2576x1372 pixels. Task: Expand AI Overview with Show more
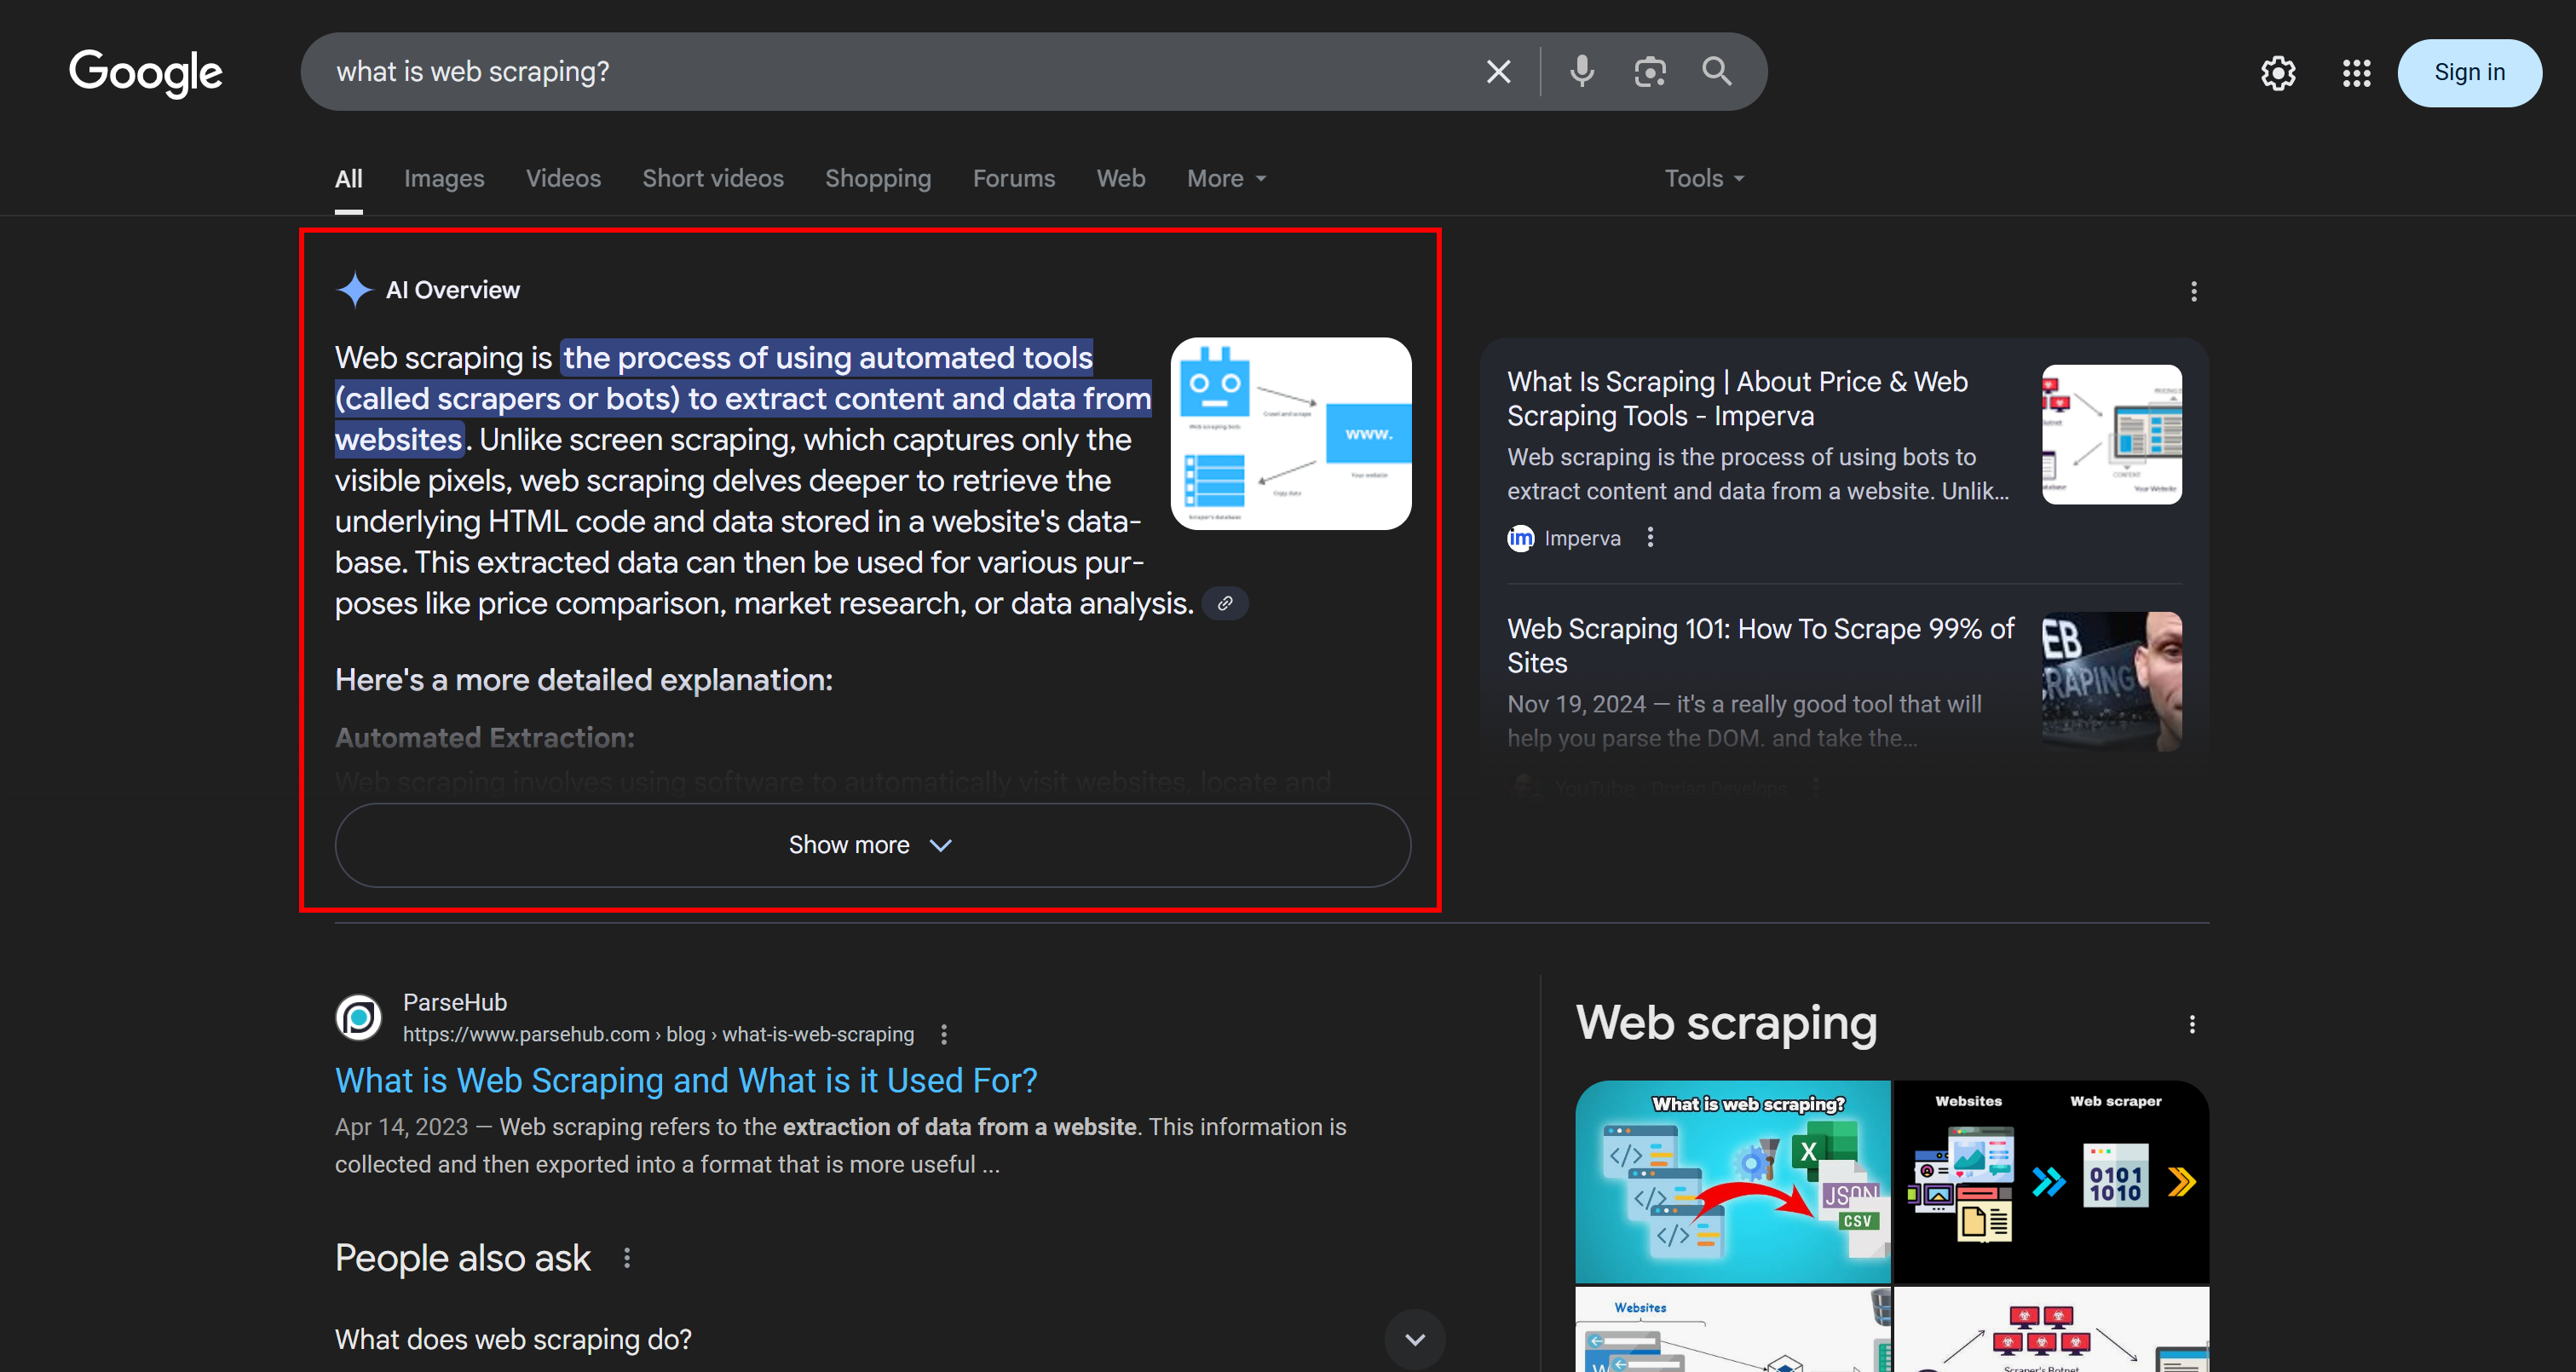point(872,845)
